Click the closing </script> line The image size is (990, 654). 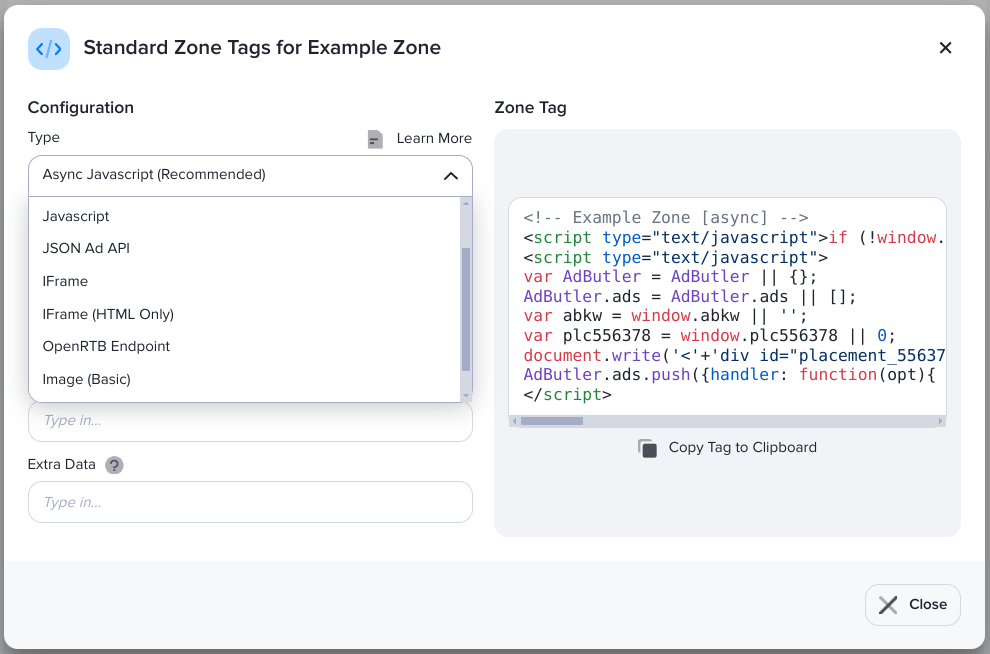point(567,395)
